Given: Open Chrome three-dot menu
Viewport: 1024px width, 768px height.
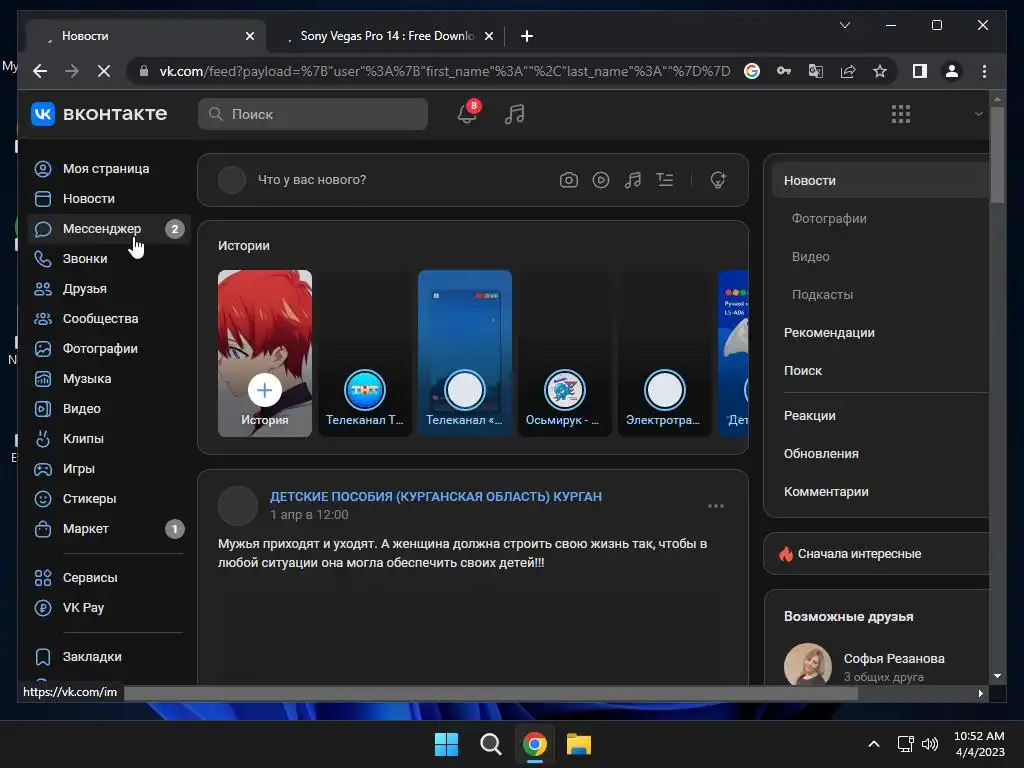Looking at the screenshot, I should tap(984, 71).
